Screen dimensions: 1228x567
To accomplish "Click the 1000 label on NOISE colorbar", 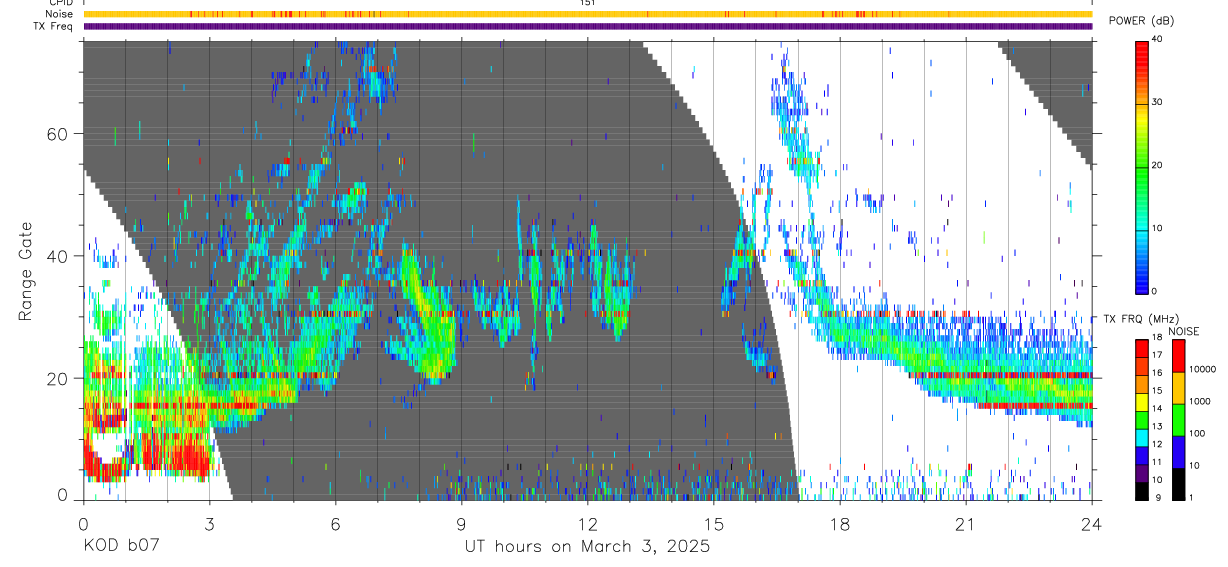I will click(1200, 401).
